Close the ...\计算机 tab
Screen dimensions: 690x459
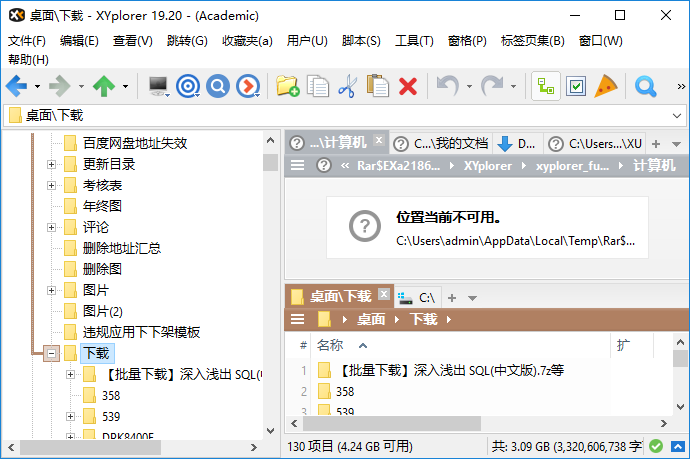[x=378, y=140]
